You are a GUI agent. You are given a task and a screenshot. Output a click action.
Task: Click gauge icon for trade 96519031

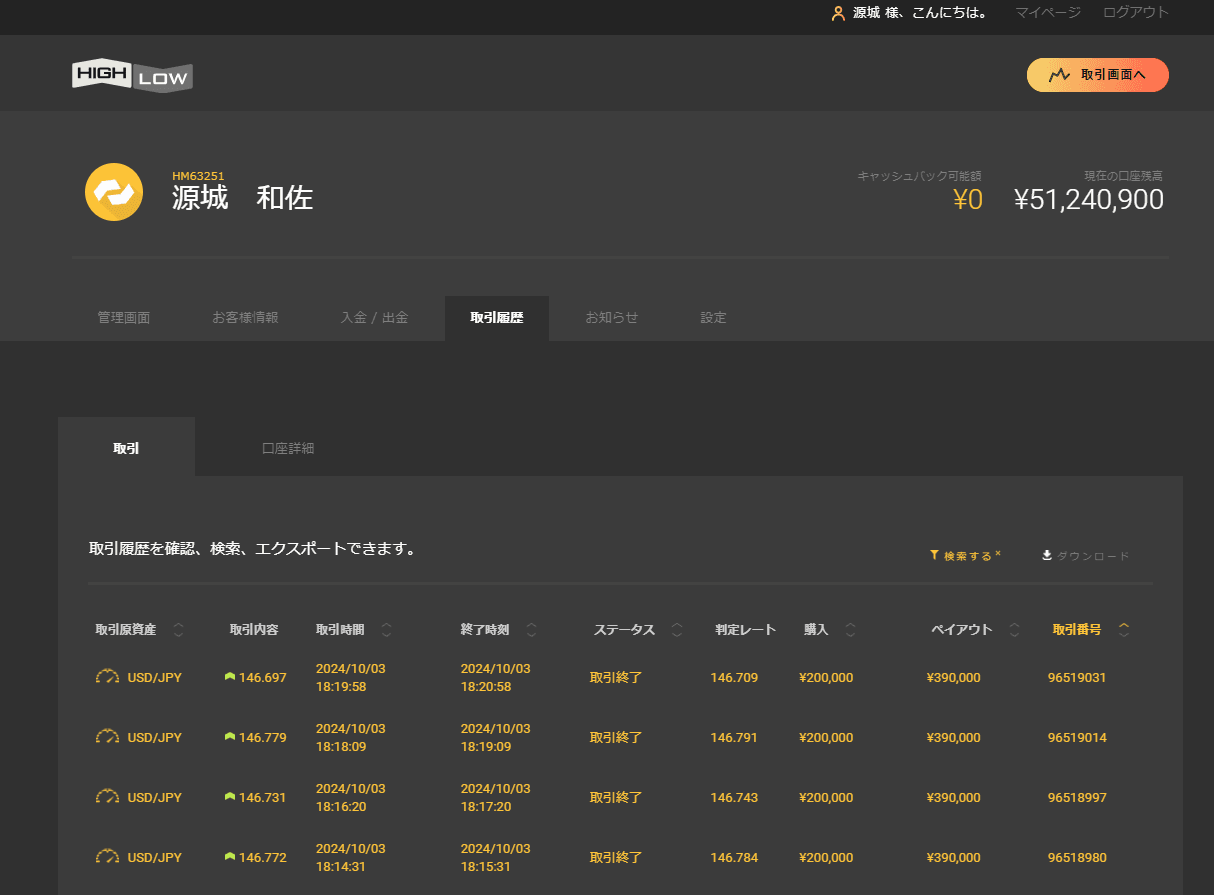click(x=107, y=677)
